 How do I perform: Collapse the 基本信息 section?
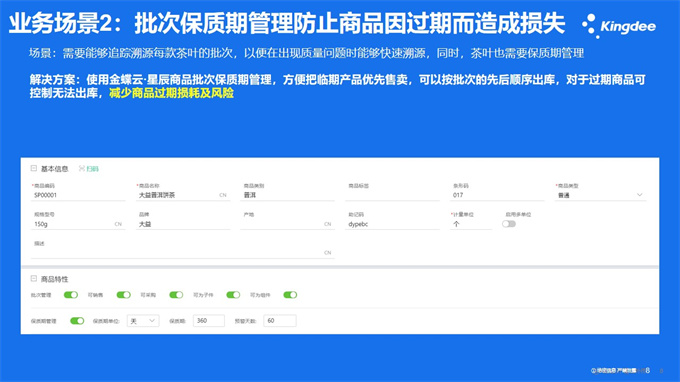point(34,168)
